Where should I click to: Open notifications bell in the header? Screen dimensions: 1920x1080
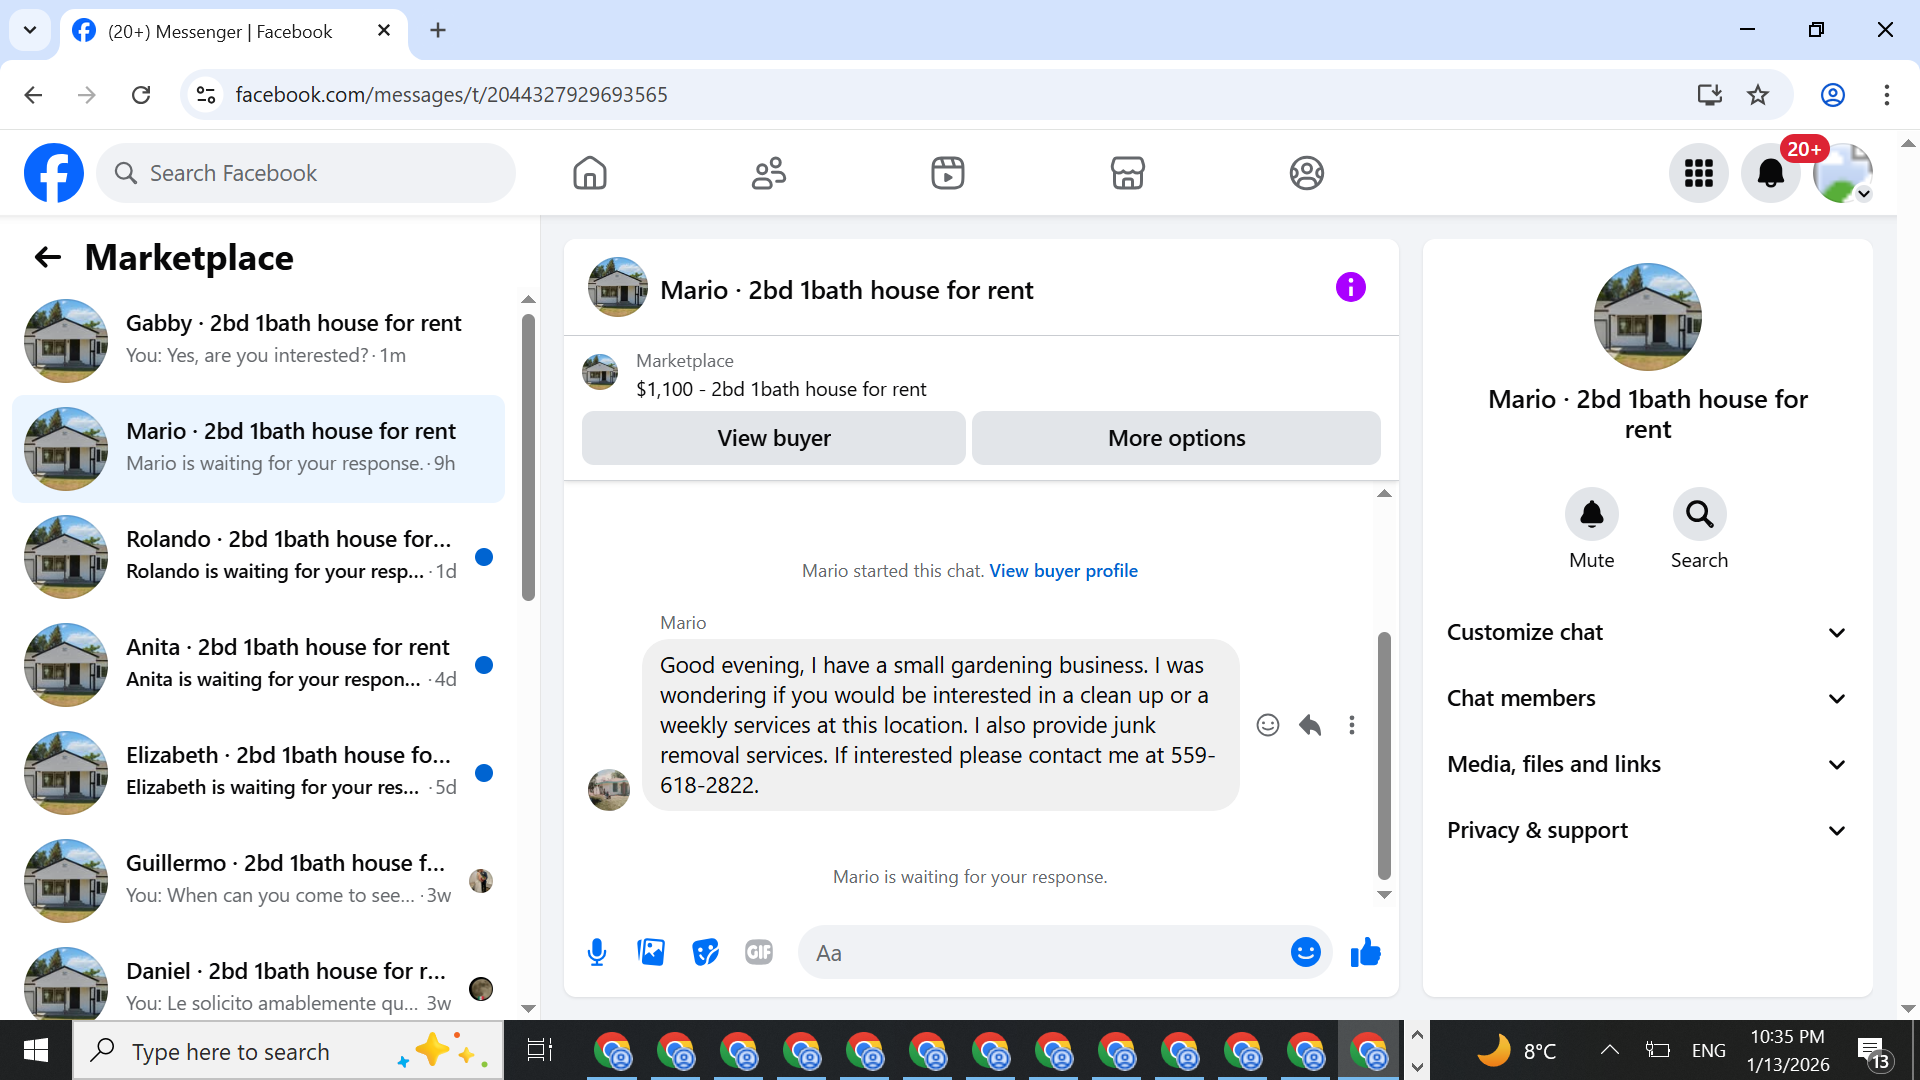pyautogui.click(x=1770, y=173)
